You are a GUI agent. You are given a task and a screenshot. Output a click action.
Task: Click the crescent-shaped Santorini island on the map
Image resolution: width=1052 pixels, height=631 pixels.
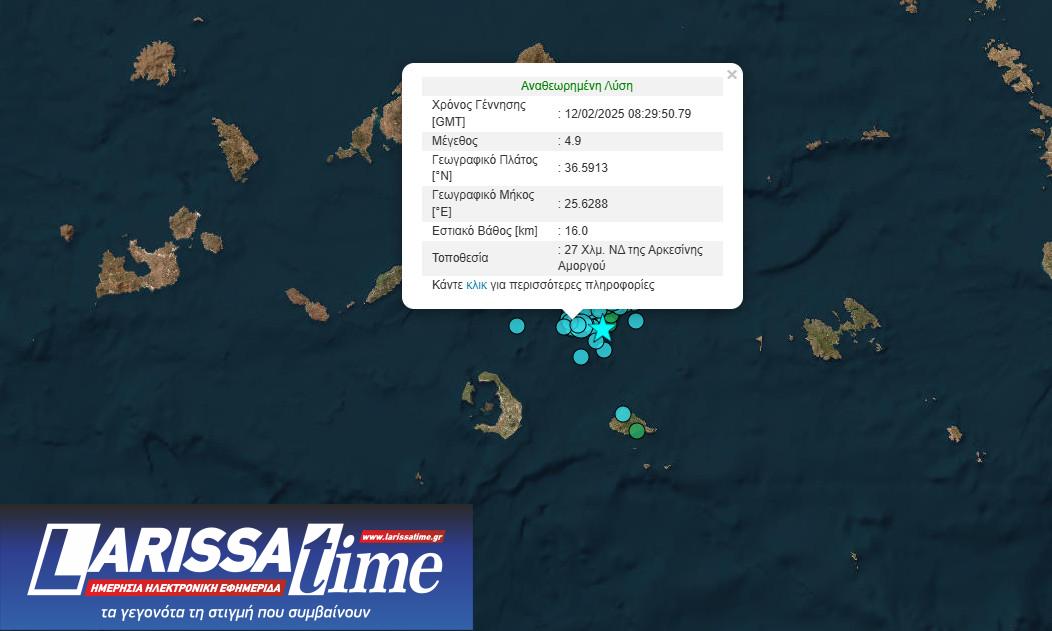(x=498, y=405)
